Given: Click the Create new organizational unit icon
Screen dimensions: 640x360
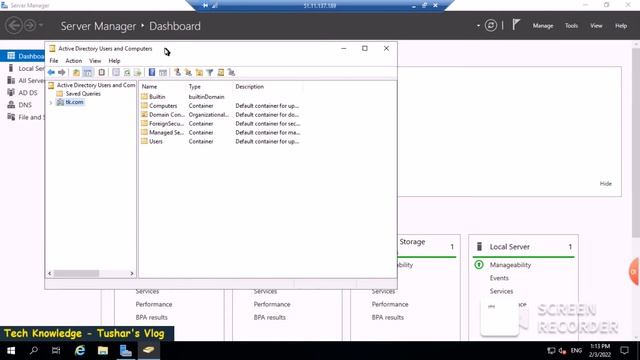Looking at the screenshot, I should 199,73.
